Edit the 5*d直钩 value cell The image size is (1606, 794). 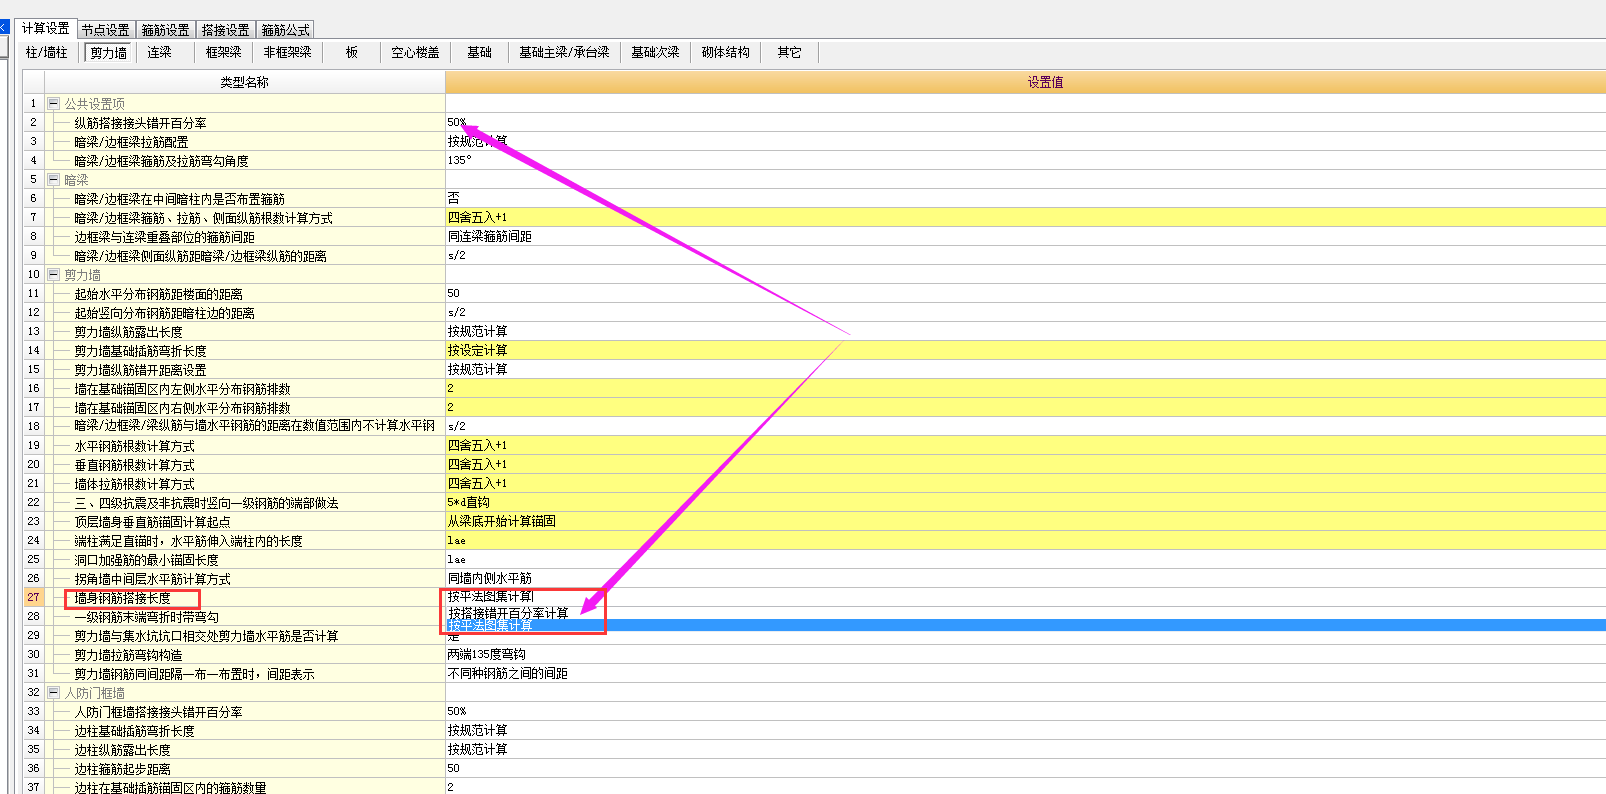coord(1025,503)
